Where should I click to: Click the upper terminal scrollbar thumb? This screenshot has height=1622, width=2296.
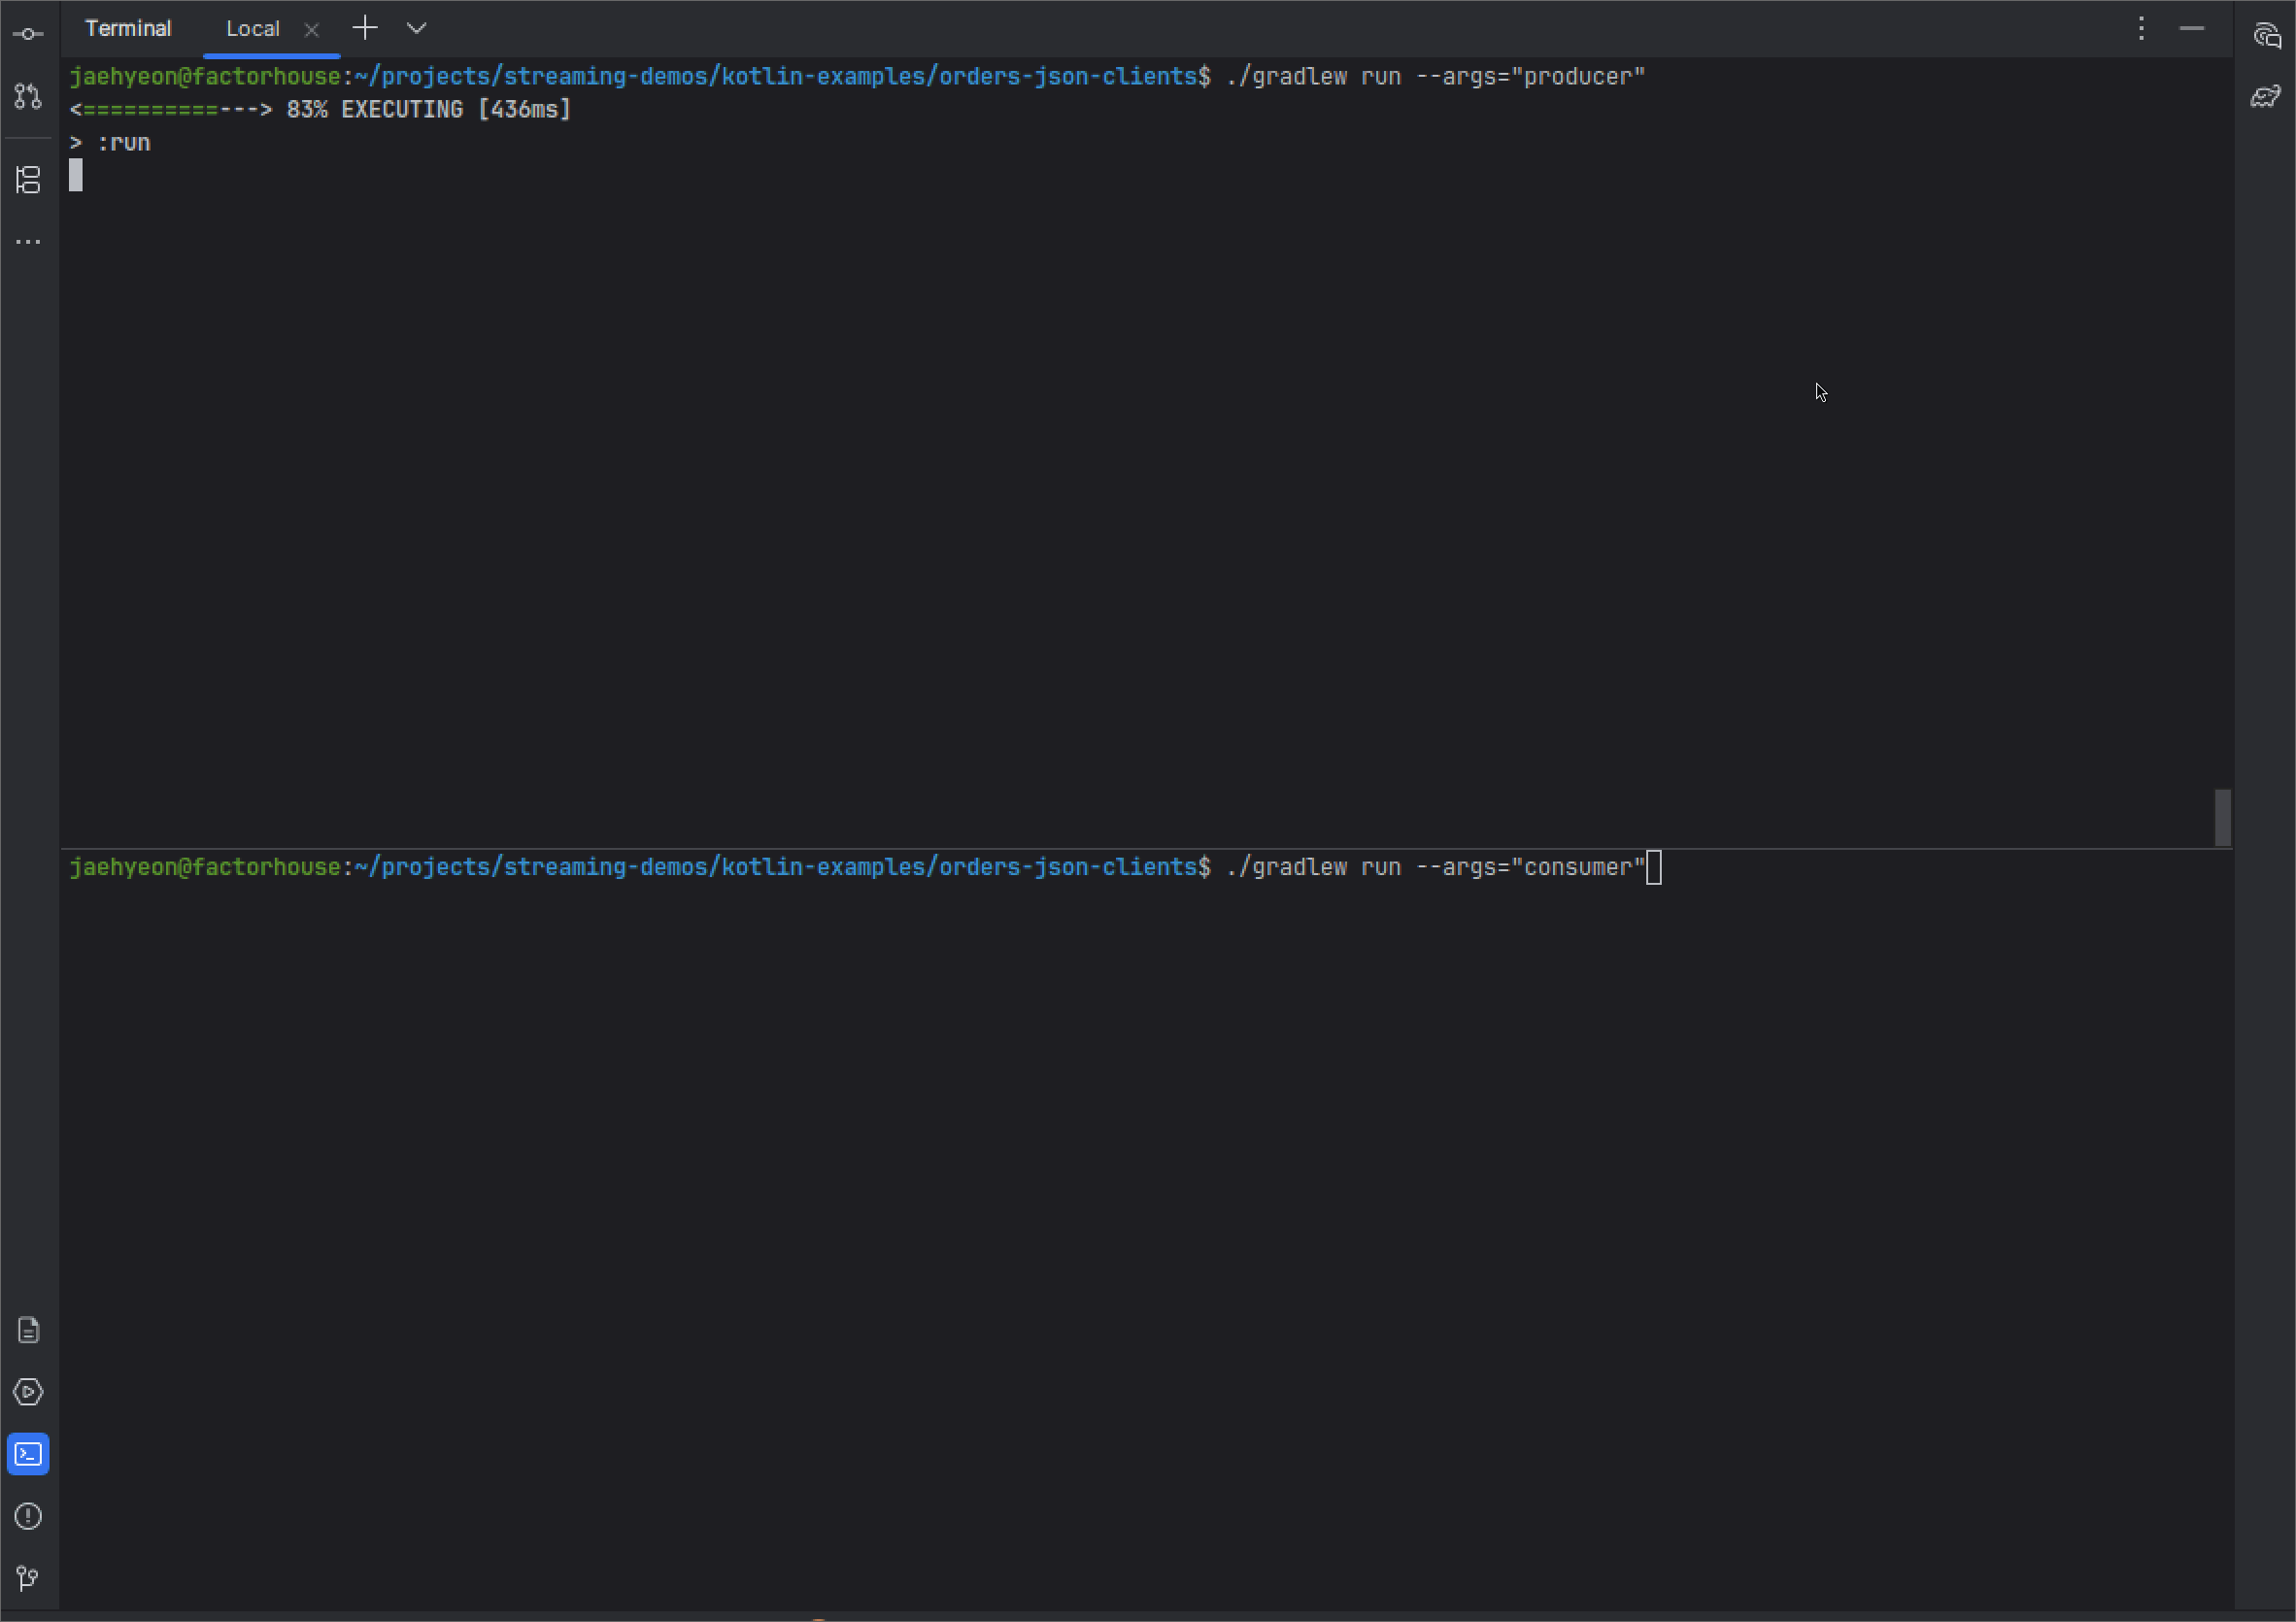point(2222,817)
